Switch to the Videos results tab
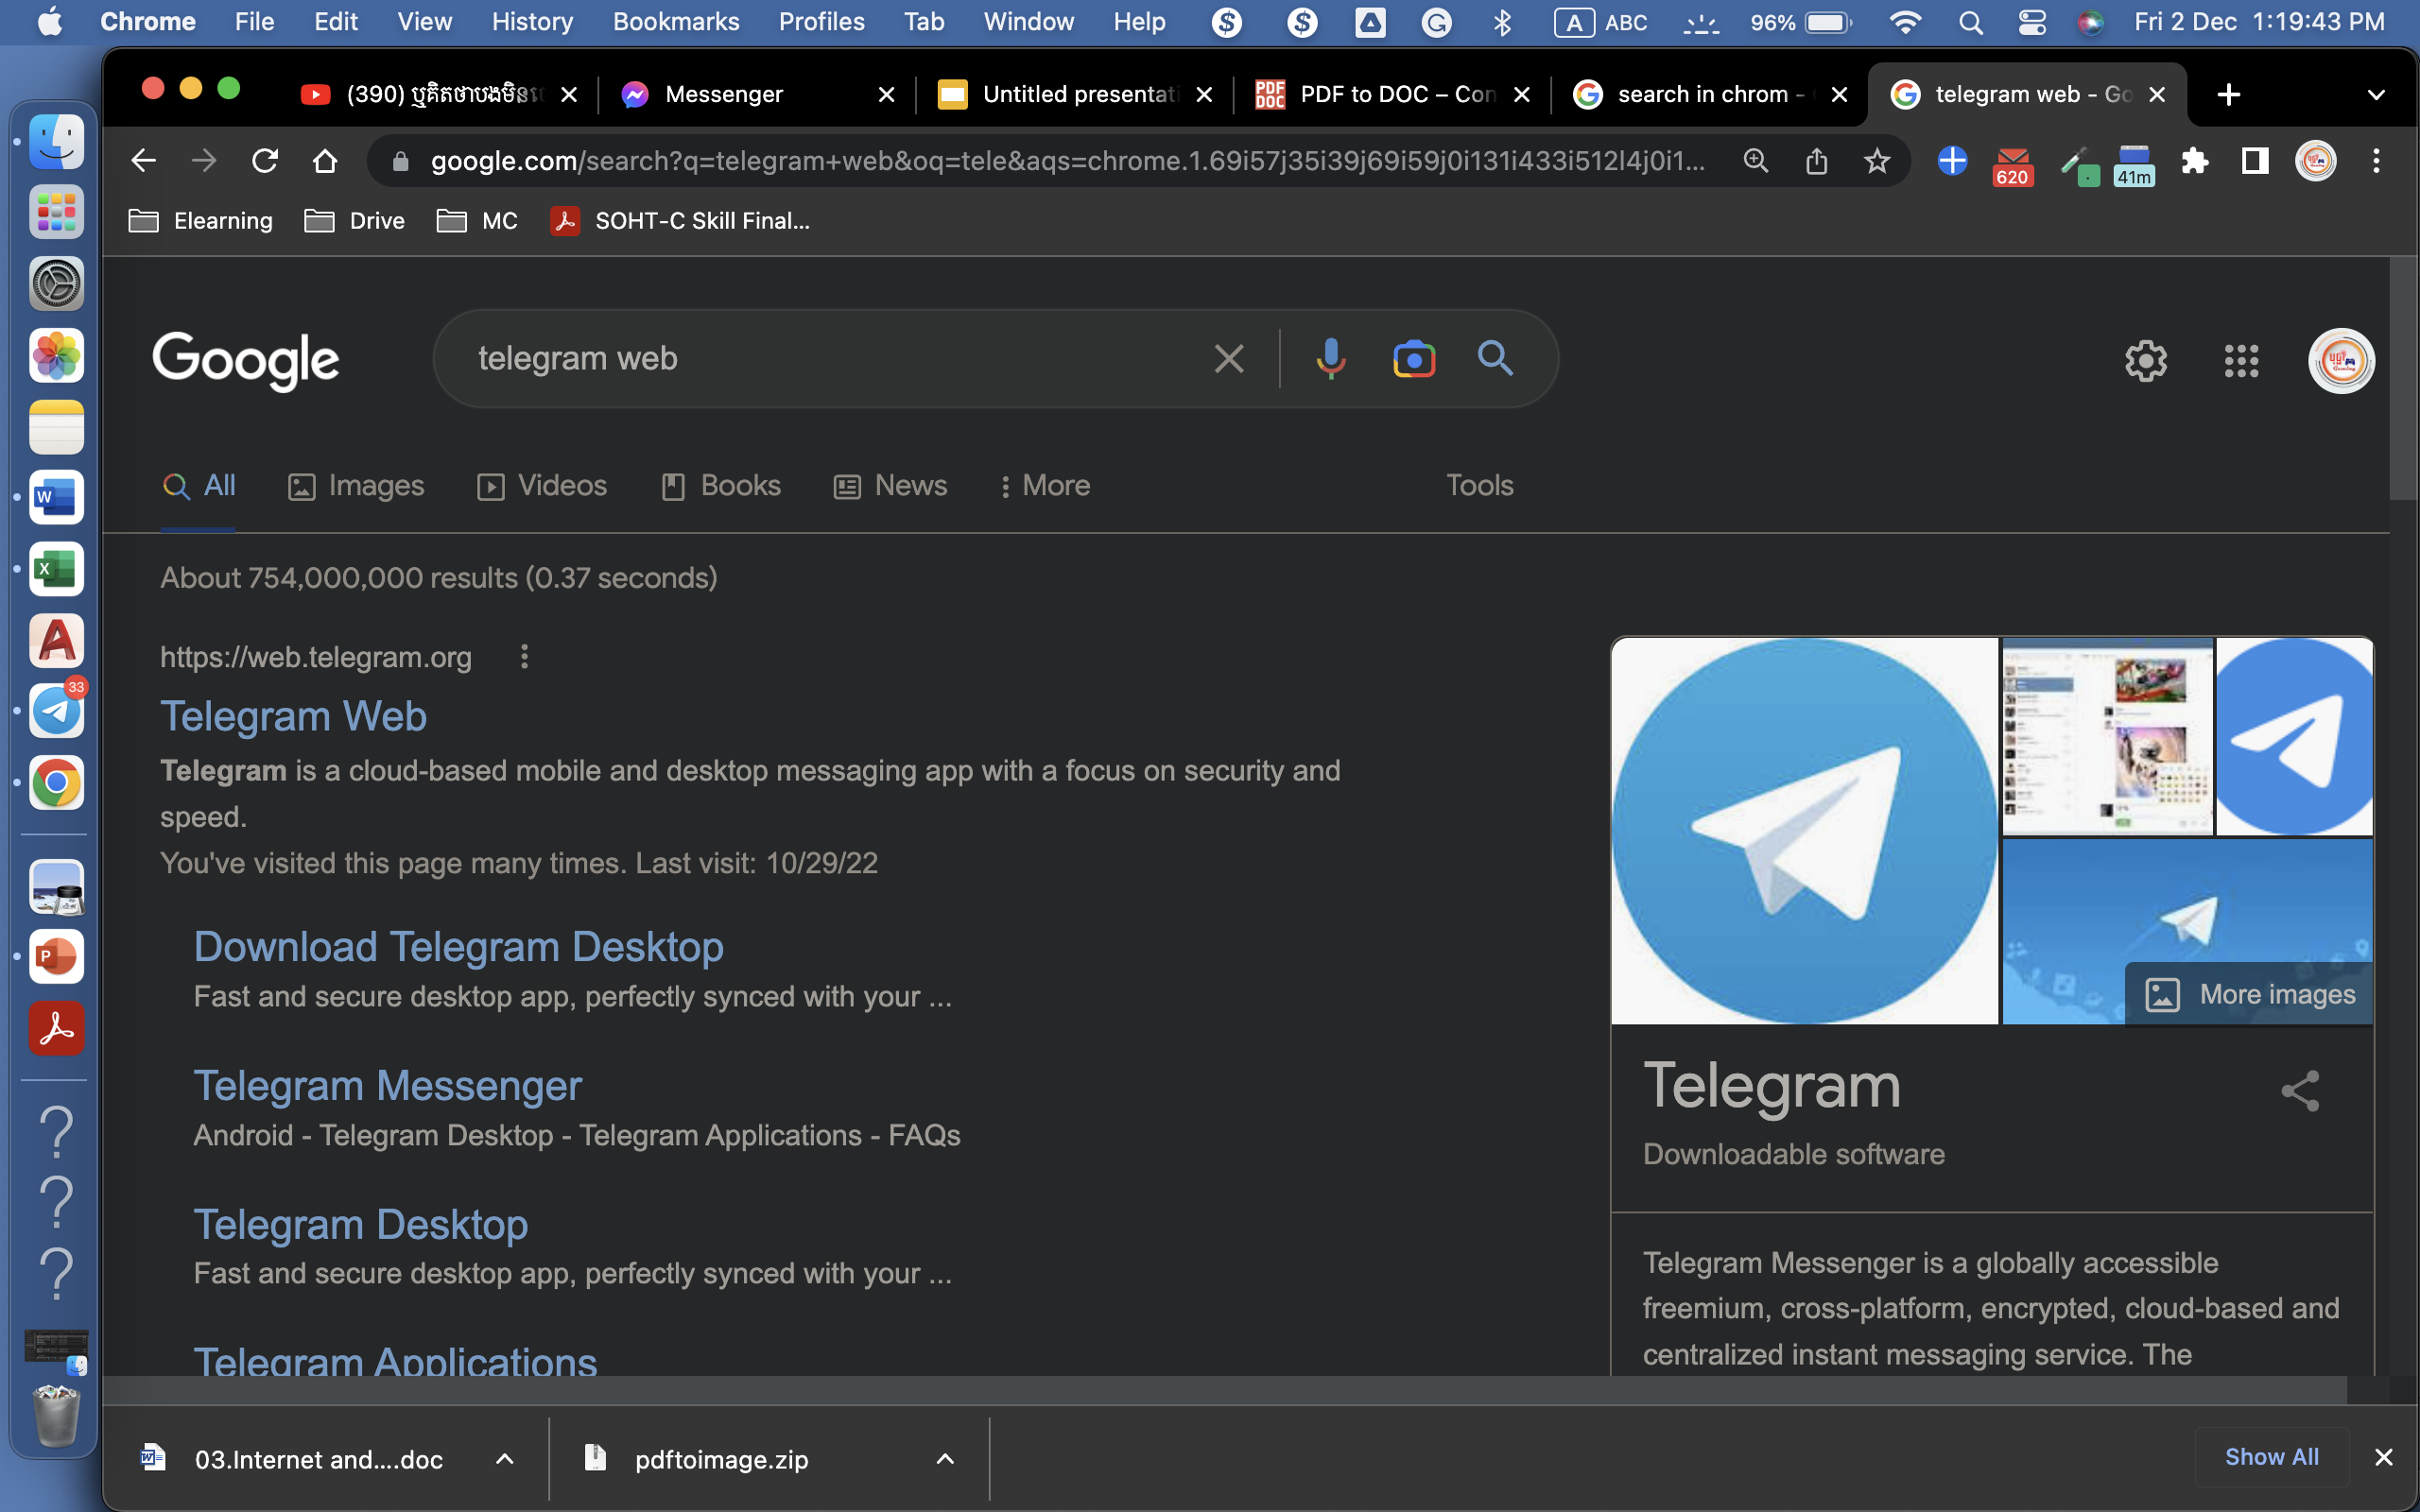2420x1512 pixels. pos(542,486)
